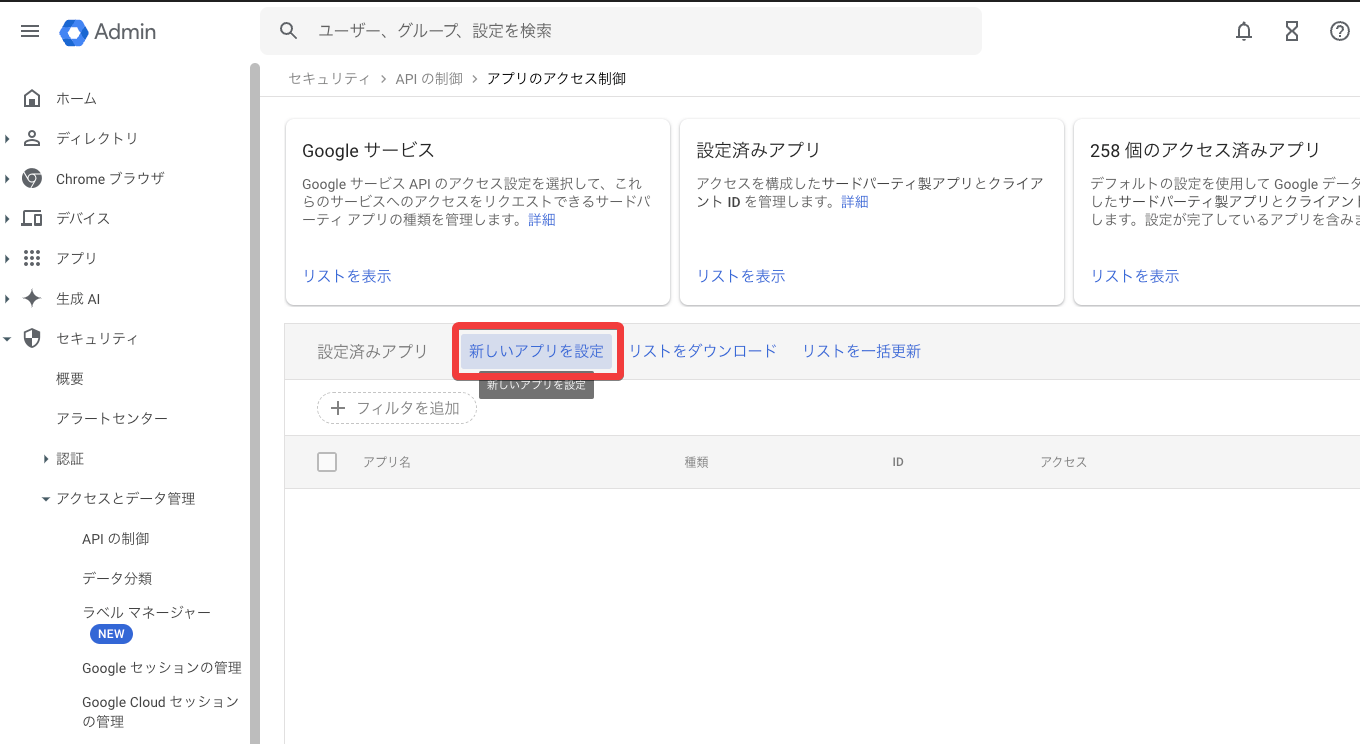The height and width of the screenshot is (744, 1360).
Task: Go to セキュリティ breadcrumb
Action: click(329, 78)
